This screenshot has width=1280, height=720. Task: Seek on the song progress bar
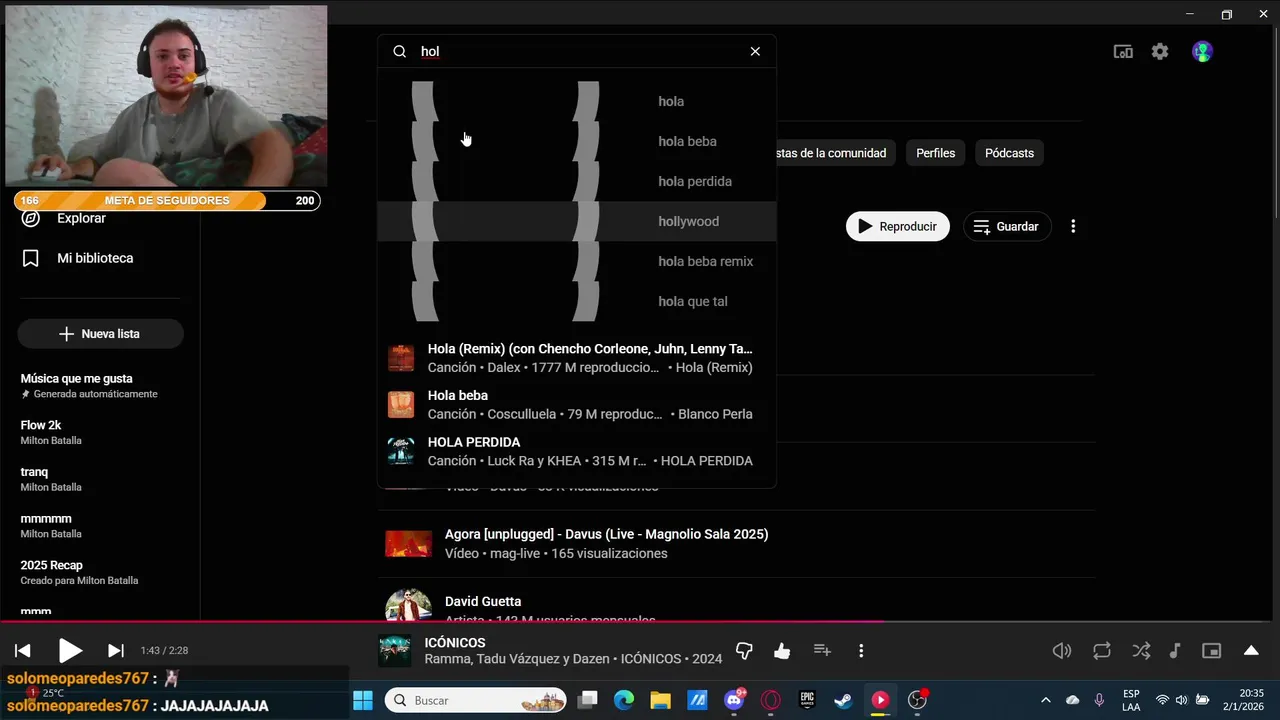(x=640, y=621)
